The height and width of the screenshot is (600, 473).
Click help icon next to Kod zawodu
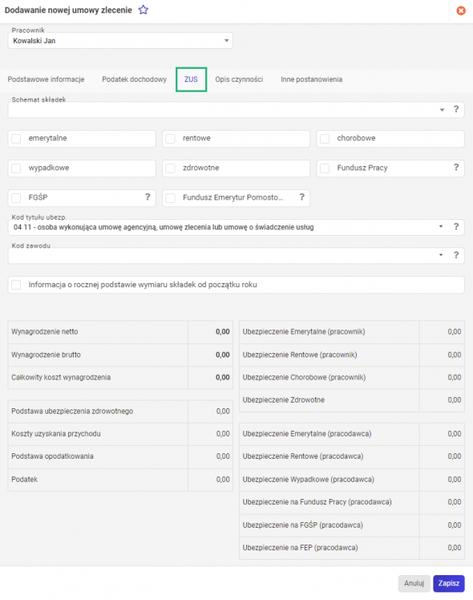click(456, 255)
